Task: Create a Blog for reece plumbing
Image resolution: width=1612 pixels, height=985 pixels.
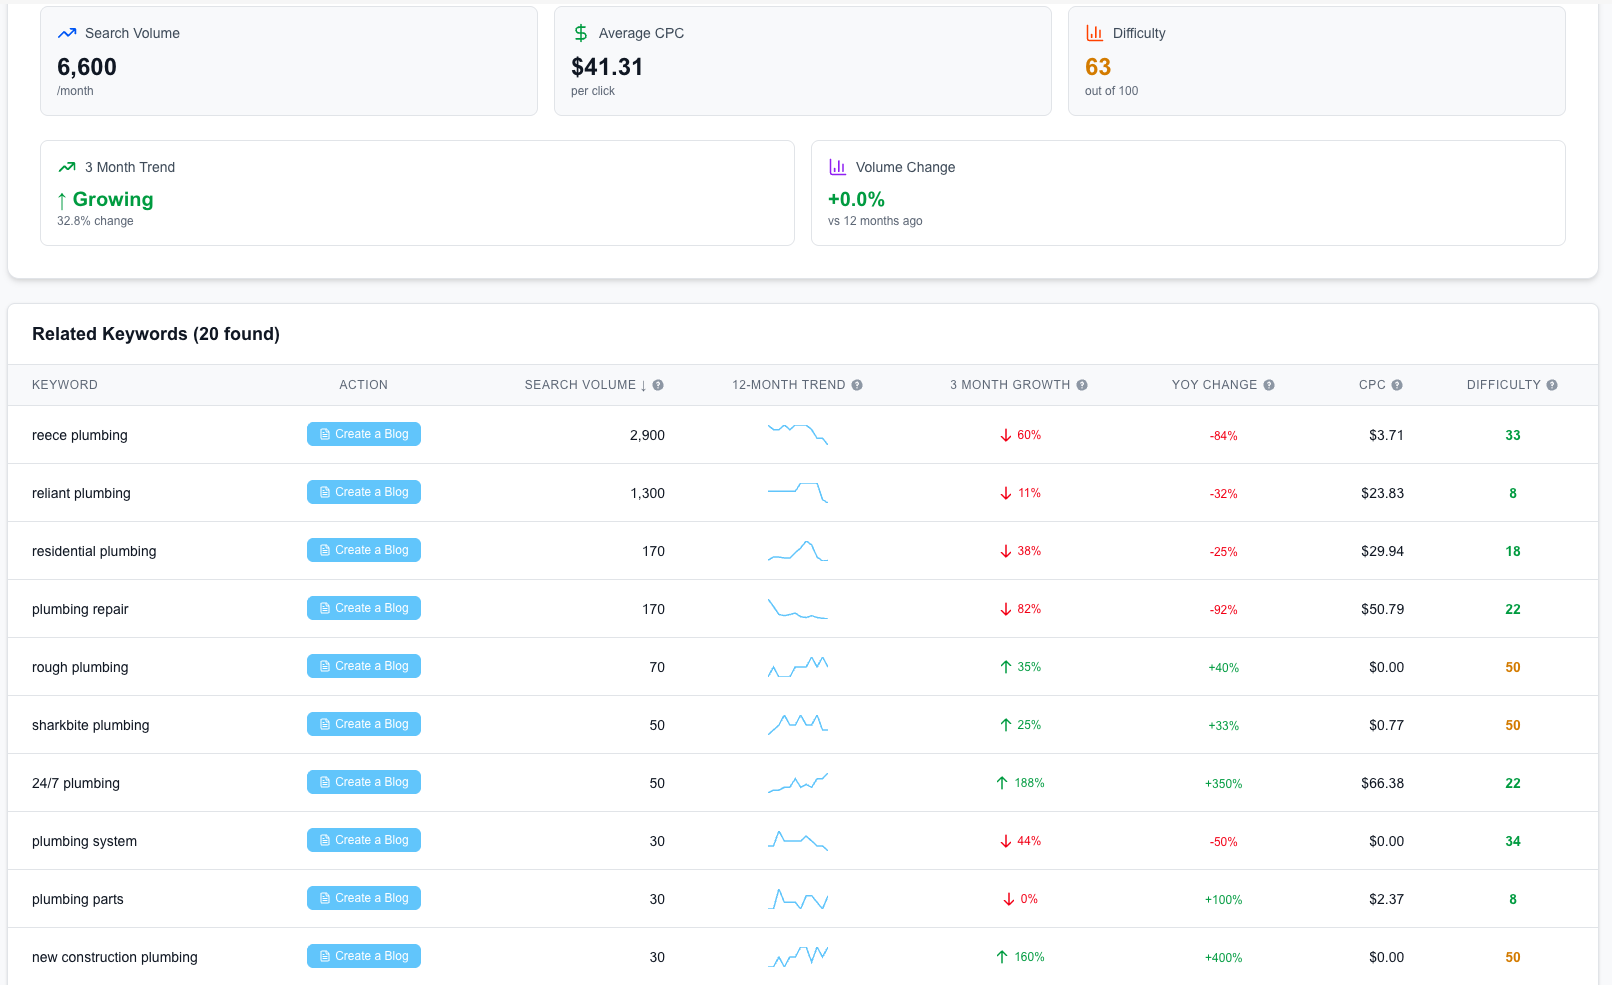Action: [363, 434]
